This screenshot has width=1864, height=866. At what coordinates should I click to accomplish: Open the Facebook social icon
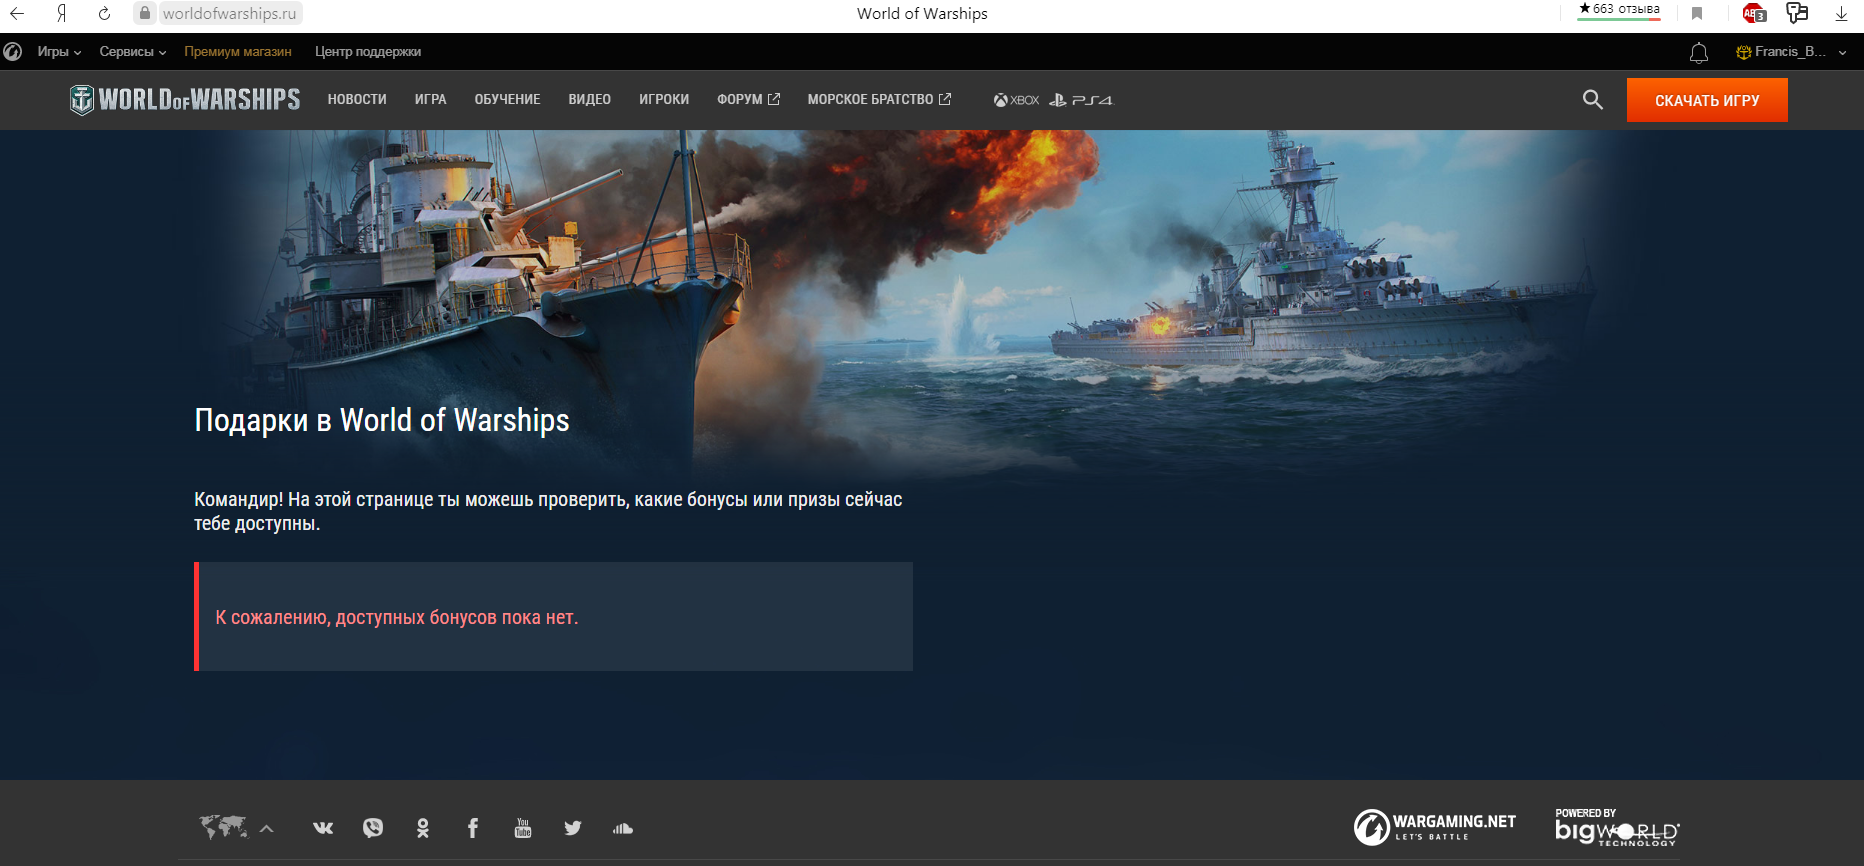[473, 828]
